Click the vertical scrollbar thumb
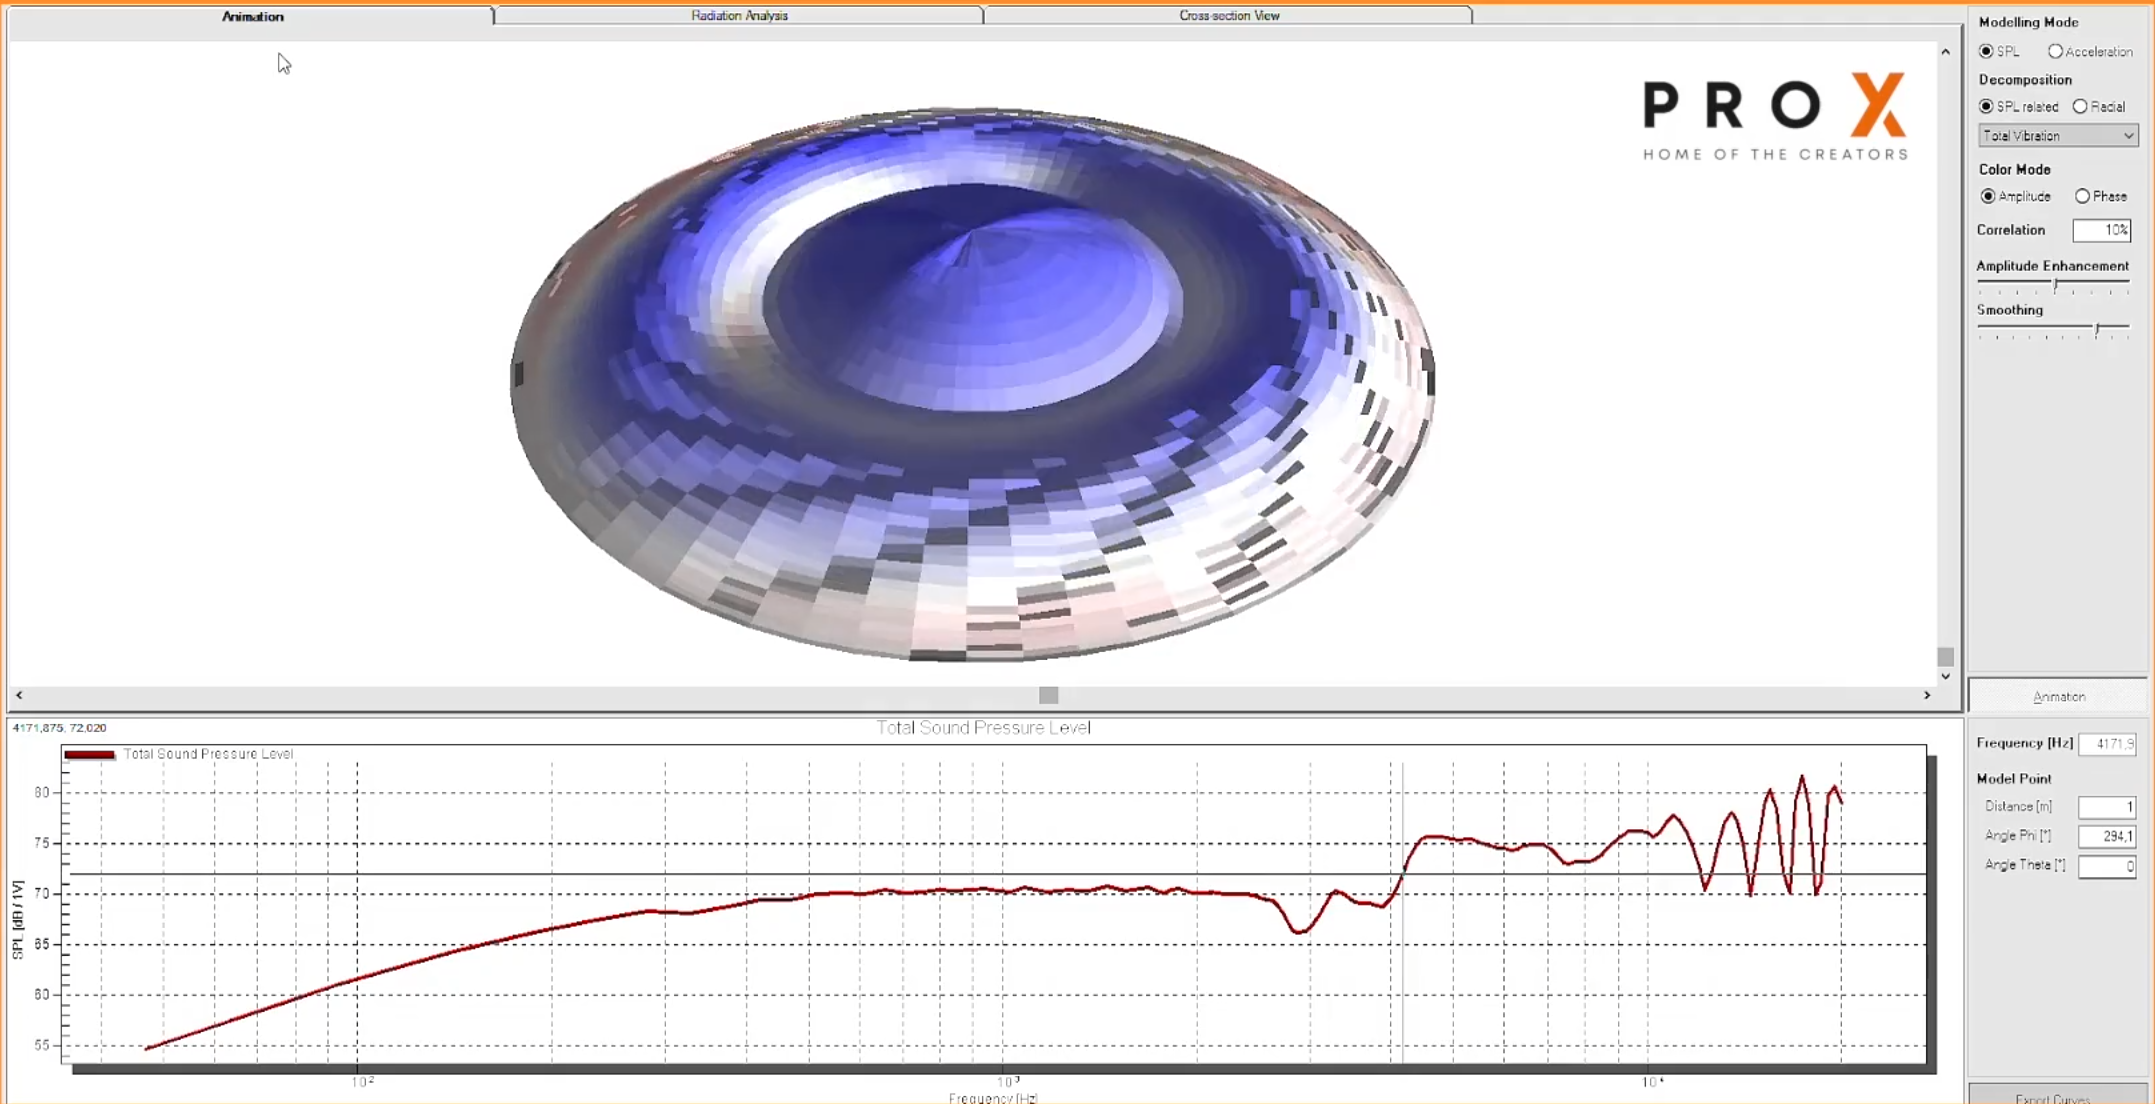Viewport: 2155px width, 1104px height. click(x=1945, y=656)
